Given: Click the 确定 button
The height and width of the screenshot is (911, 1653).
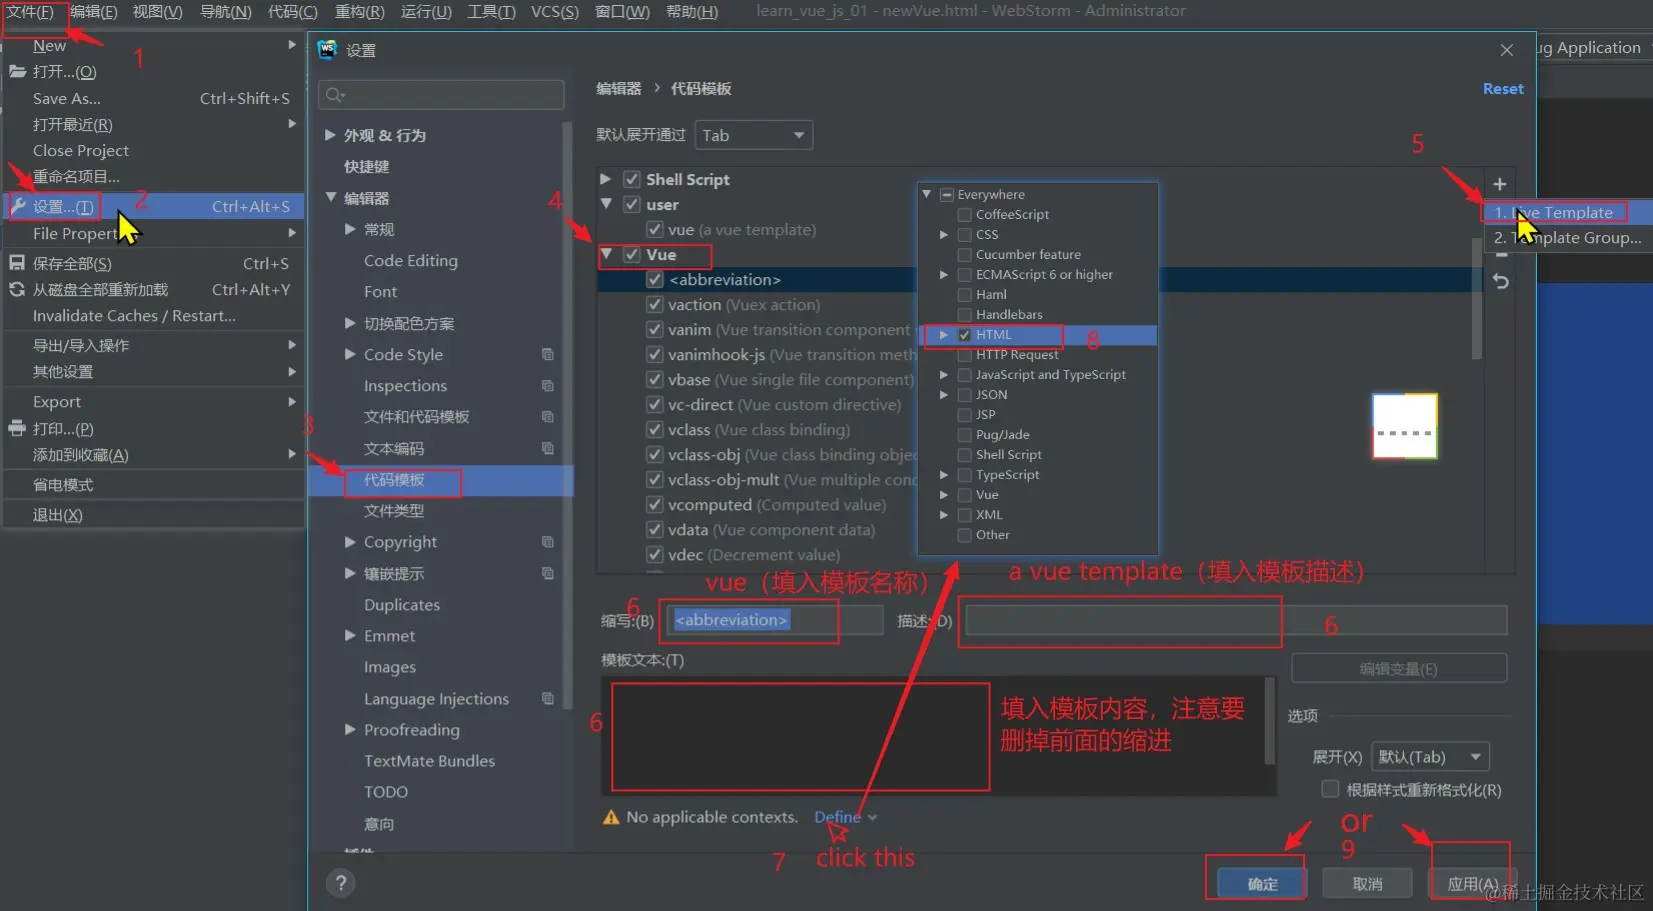Looking at the screenshot, I should click(1262, 884).
